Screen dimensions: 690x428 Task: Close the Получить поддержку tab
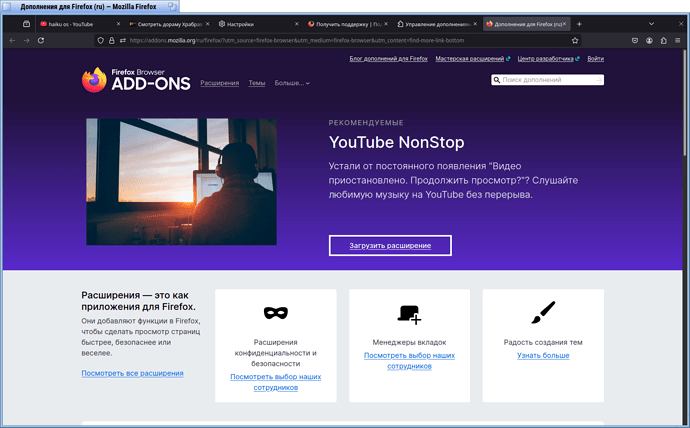[386, 24]
